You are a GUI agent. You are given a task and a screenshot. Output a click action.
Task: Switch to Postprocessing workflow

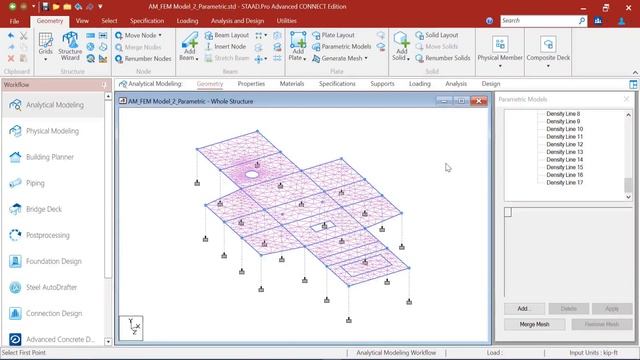[x=53, y=236]
